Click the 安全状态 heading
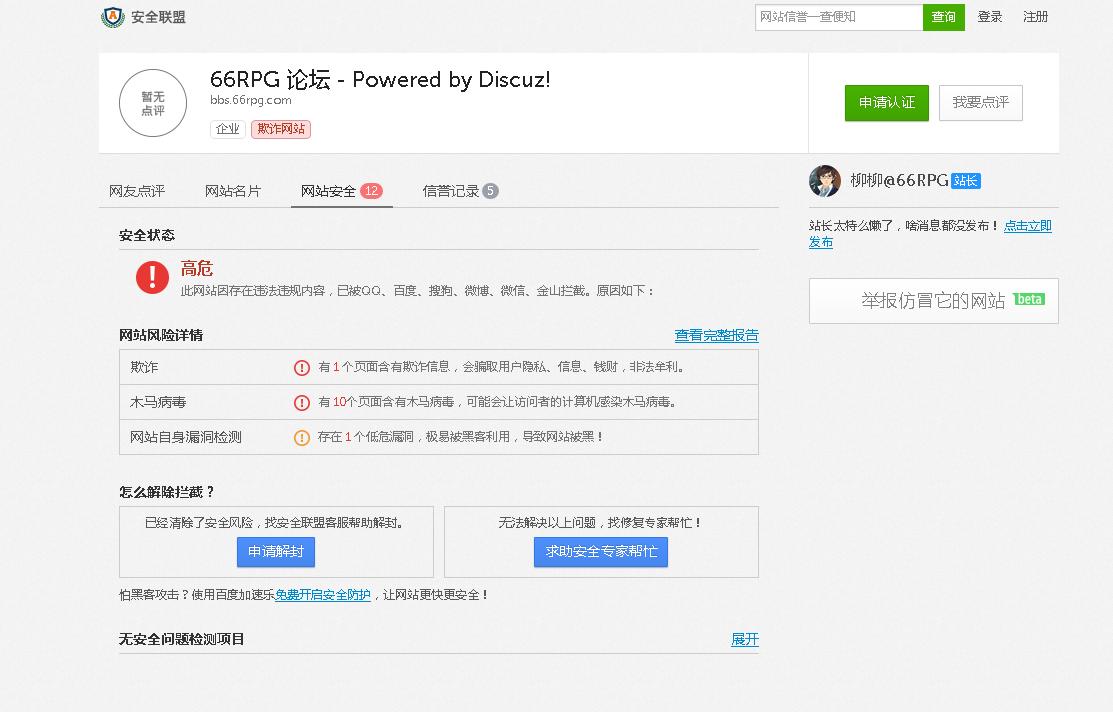1113x712 pixels. [x=147, y=235]
